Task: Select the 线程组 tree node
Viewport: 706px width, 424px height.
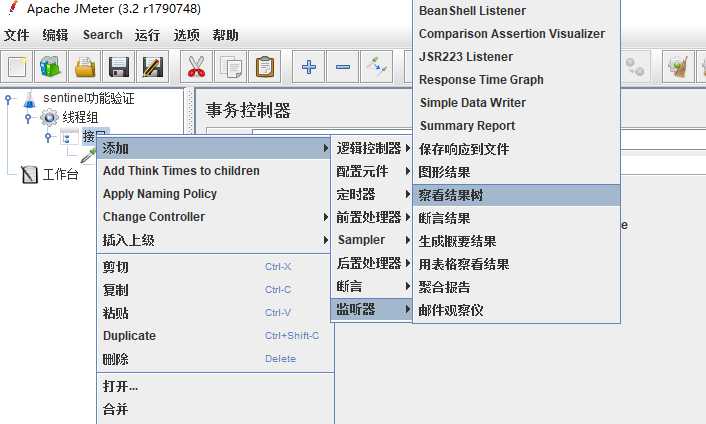Action: [80, 118]
